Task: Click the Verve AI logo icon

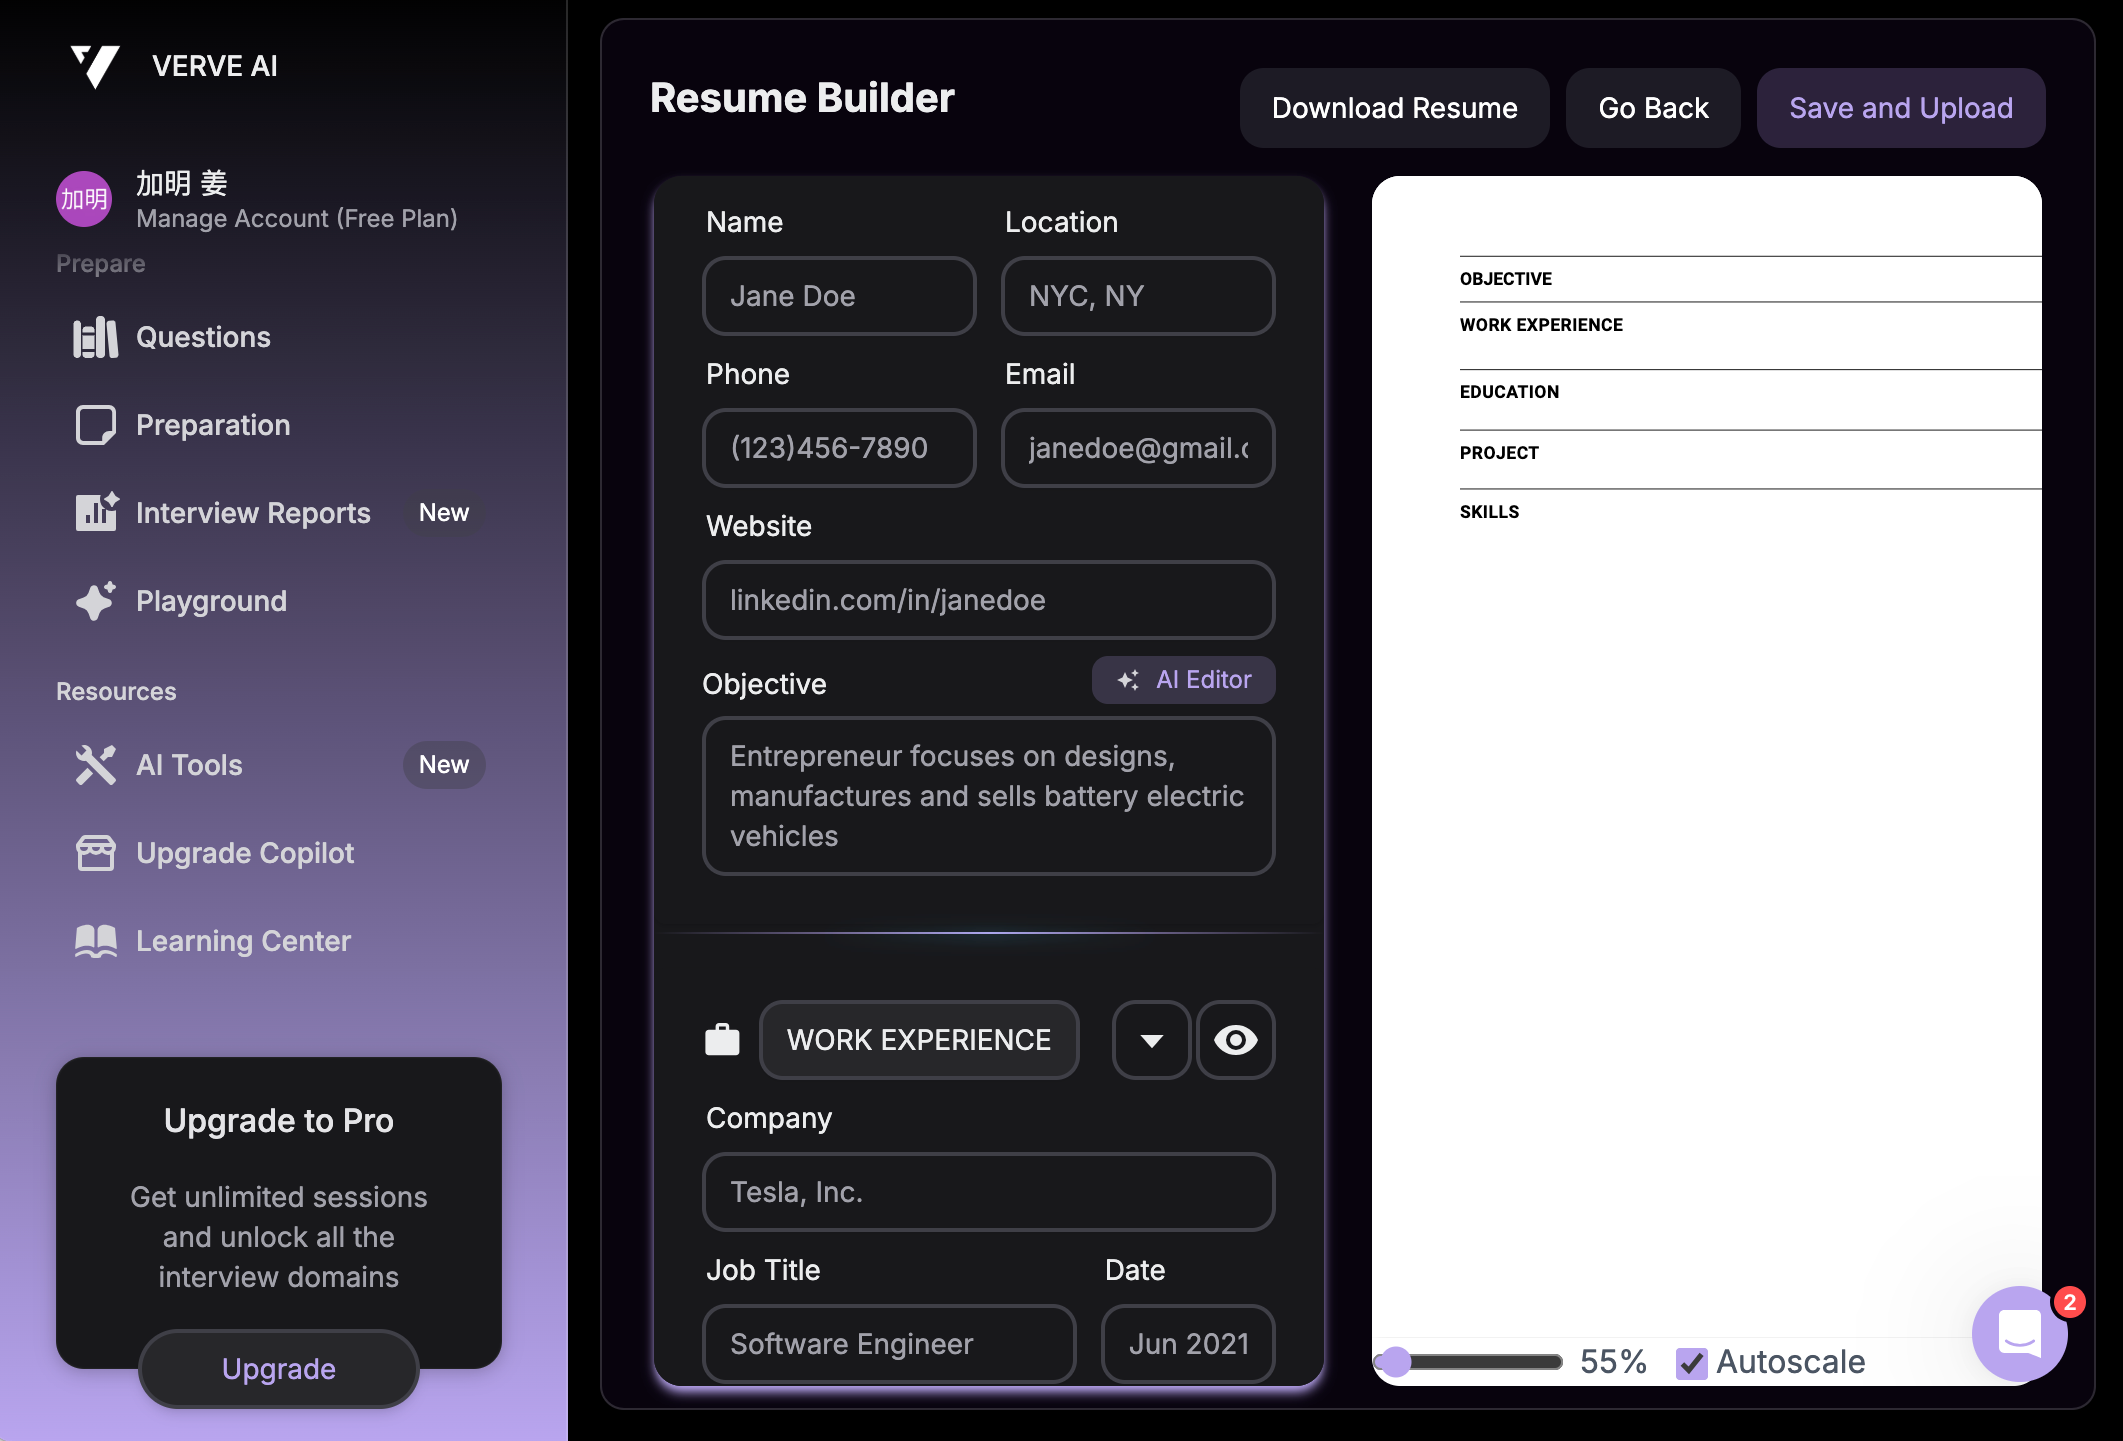Action: click(x=95, y=66)
